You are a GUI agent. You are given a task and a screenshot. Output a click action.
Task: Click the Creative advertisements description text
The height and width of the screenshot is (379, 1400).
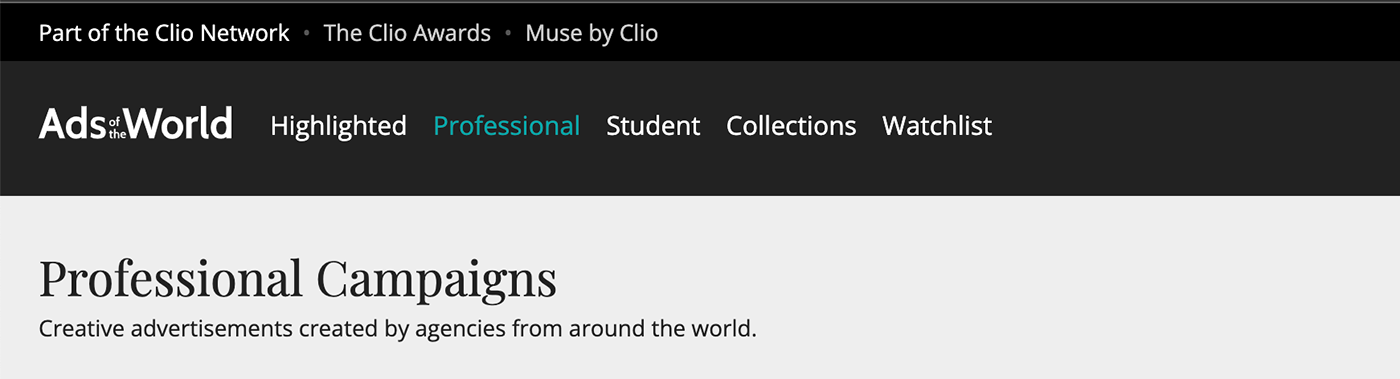[398, 328]
